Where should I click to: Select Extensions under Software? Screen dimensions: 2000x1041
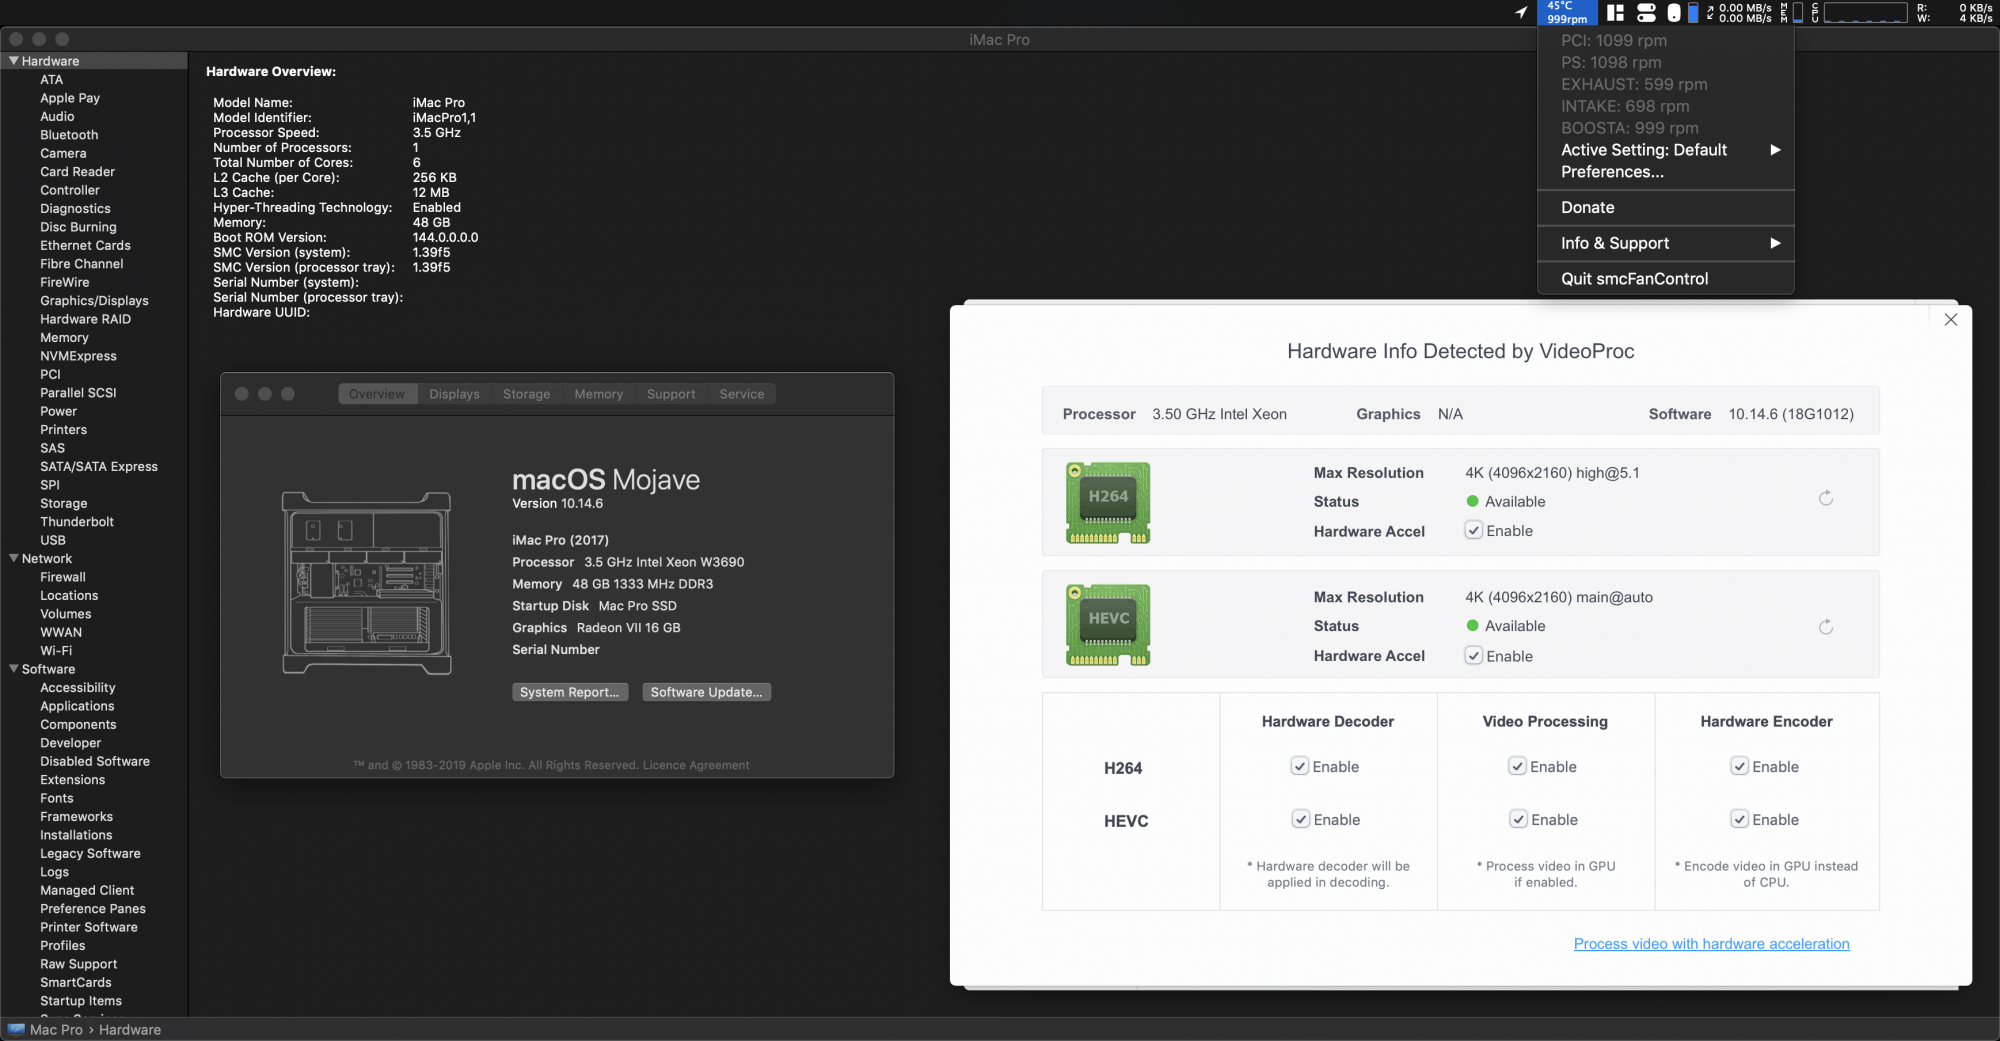coord(72,780)
